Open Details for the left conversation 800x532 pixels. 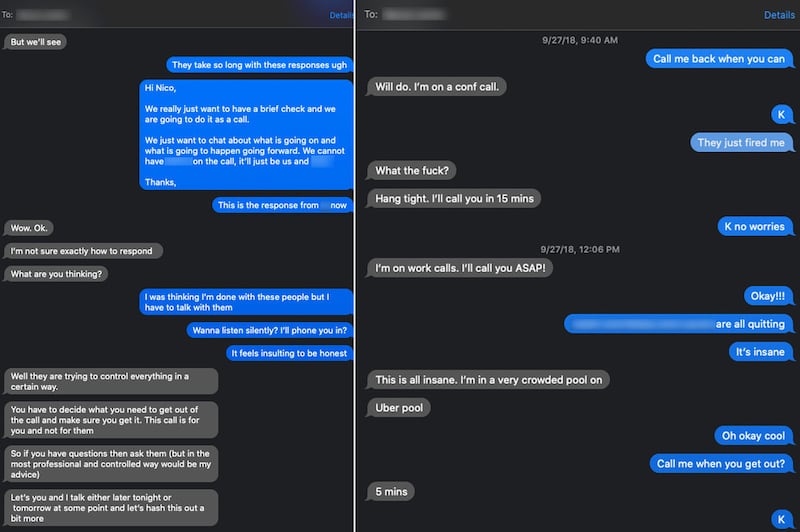coord(341,15)
